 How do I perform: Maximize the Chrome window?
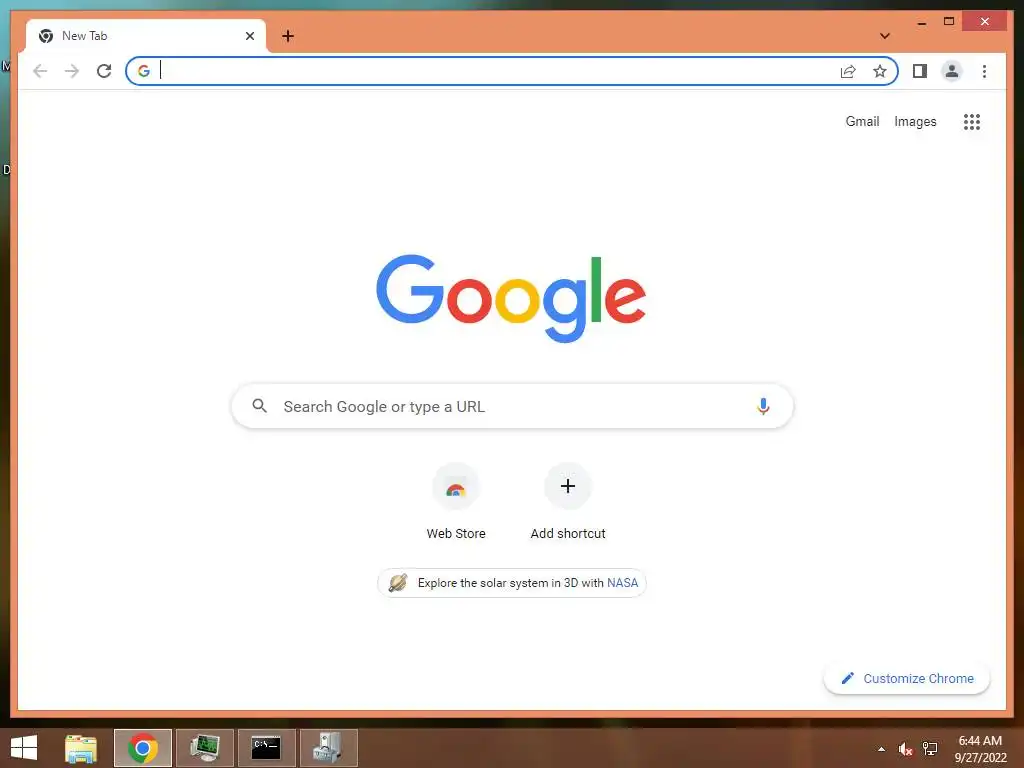949,22
